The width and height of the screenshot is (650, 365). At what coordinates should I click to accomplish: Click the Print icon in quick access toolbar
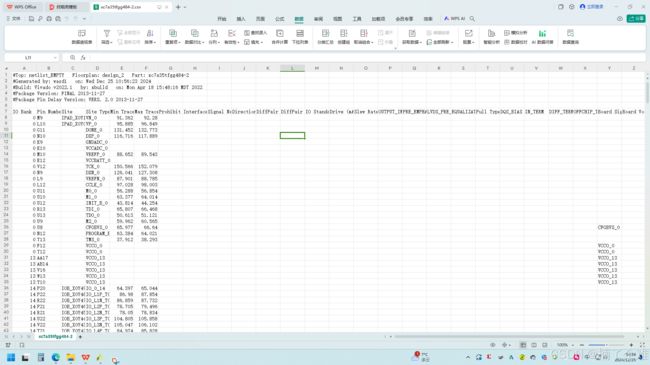pyautogui.click(x=49, y=19)
